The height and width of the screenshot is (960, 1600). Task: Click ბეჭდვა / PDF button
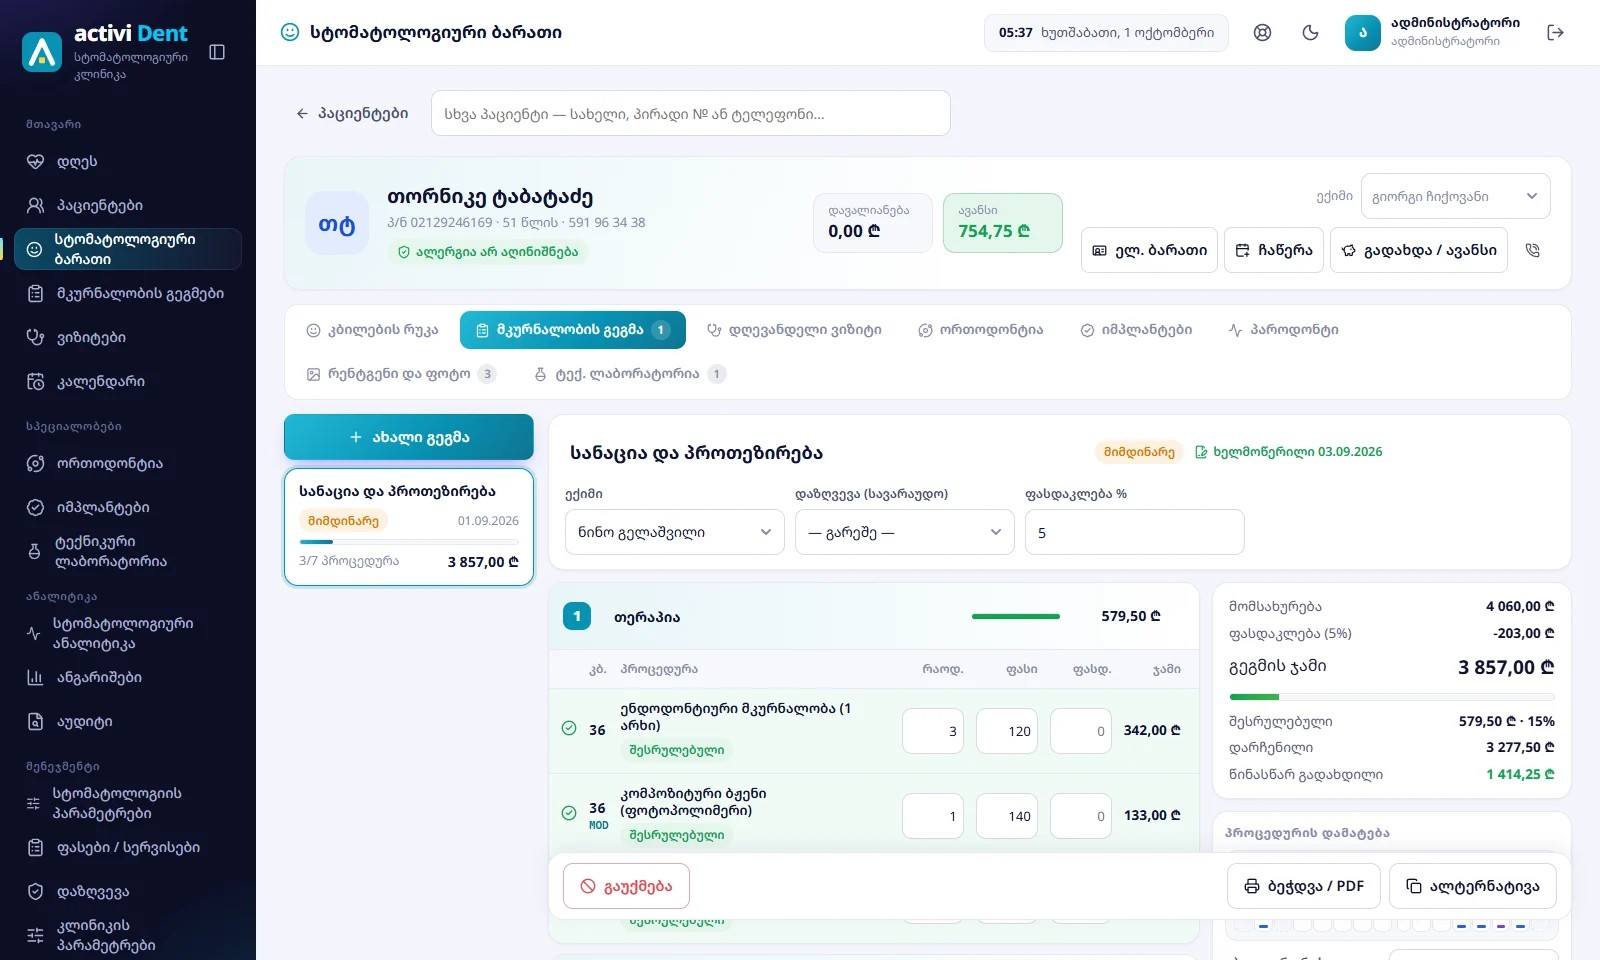1304,886
